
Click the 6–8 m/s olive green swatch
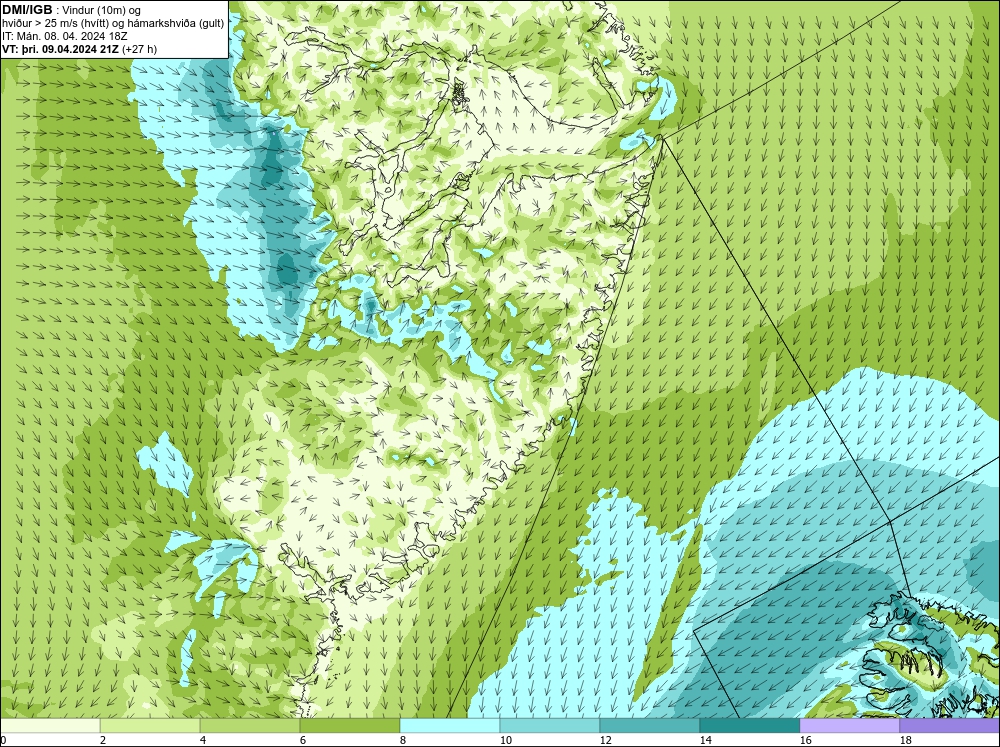(x=349, y=726)
